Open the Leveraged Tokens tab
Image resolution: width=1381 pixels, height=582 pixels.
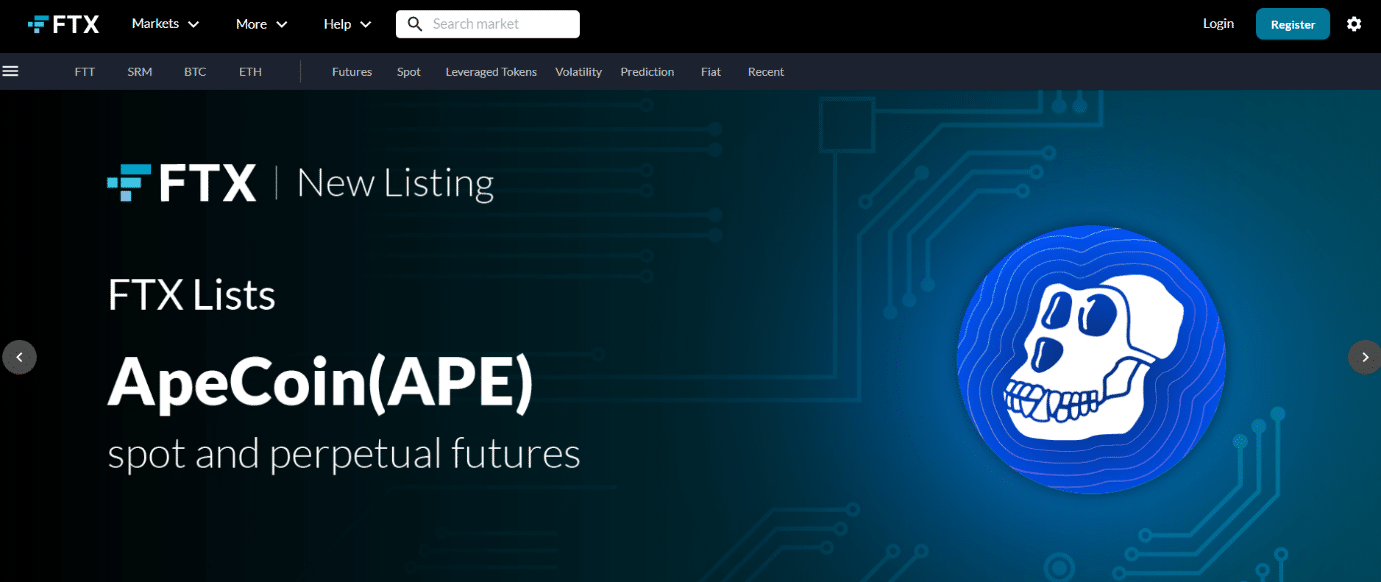491,72
